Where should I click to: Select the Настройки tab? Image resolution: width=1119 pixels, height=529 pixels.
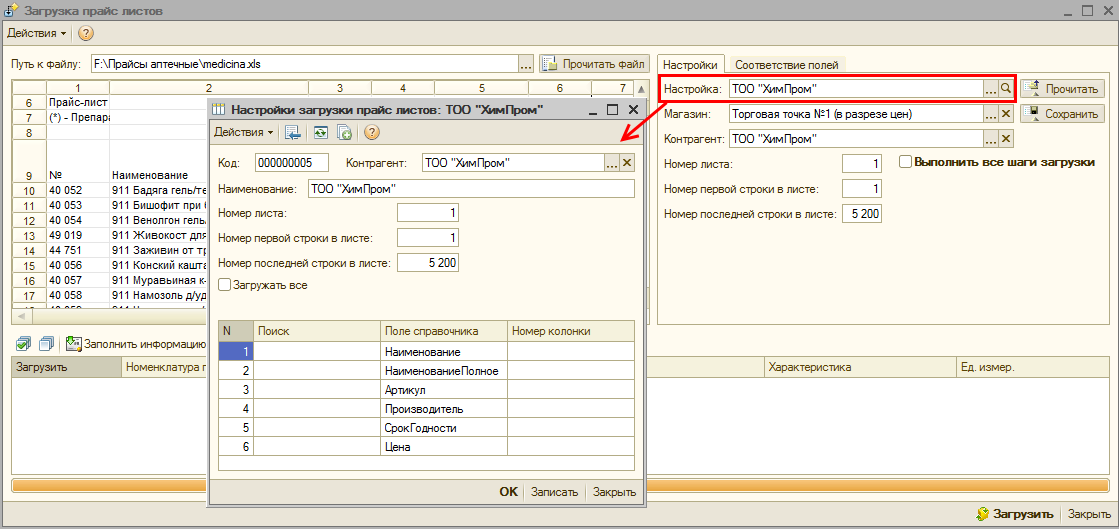690,65
